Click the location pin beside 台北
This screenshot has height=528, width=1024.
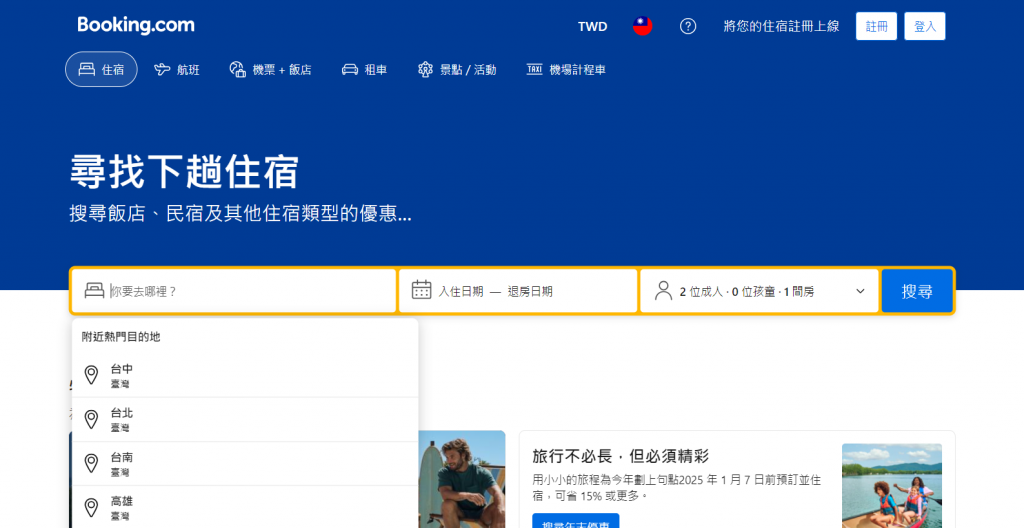pos(91,419)
